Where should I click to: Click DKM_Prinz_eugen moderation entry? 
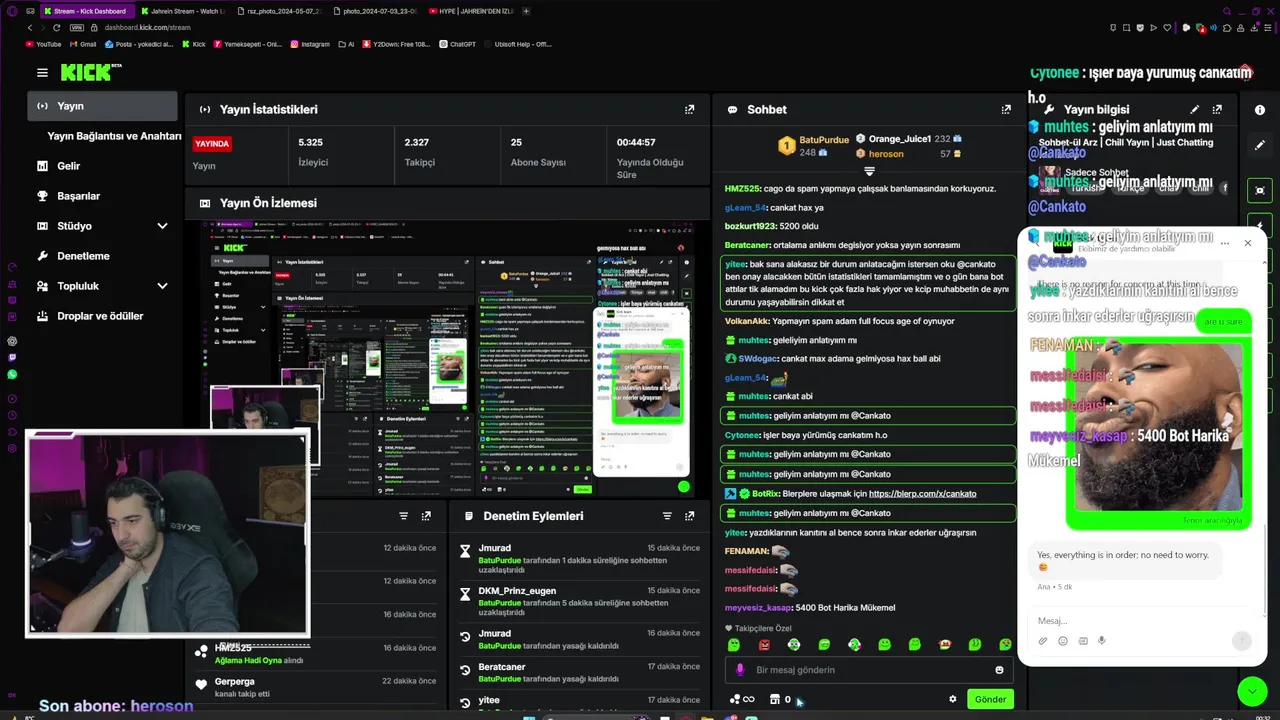tap(580, 602)
